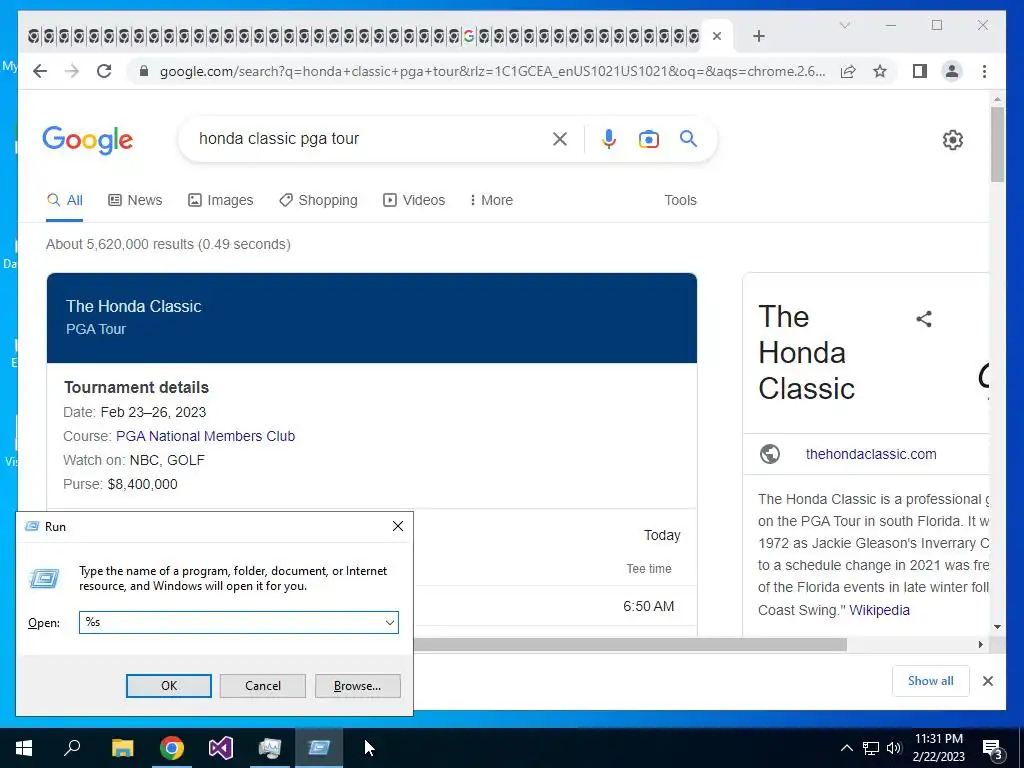The width and height of the screenshot is (1024, 768).
Task: Open the search Tools options
Action: [x=680, y=200]
